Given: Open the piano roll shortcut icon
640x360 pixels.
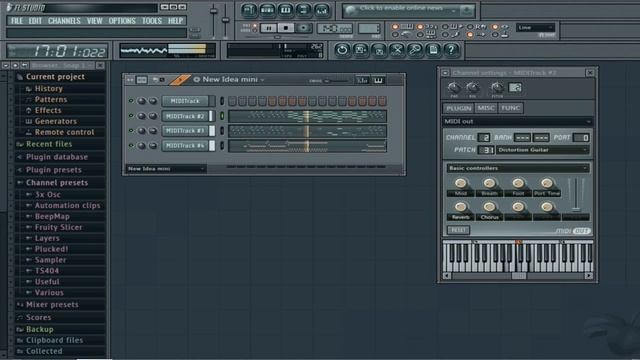Looking at the screenshot, I should click(286, 10).
